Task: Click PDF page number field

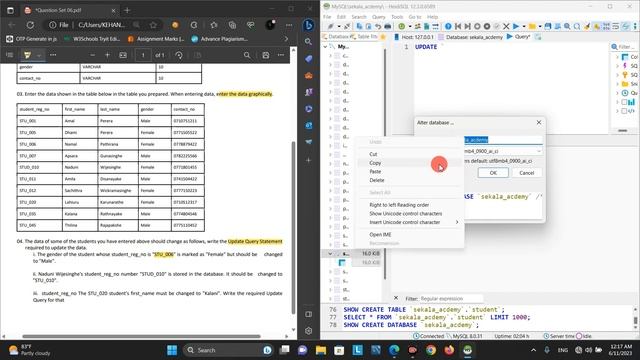Action: [143, 55]
